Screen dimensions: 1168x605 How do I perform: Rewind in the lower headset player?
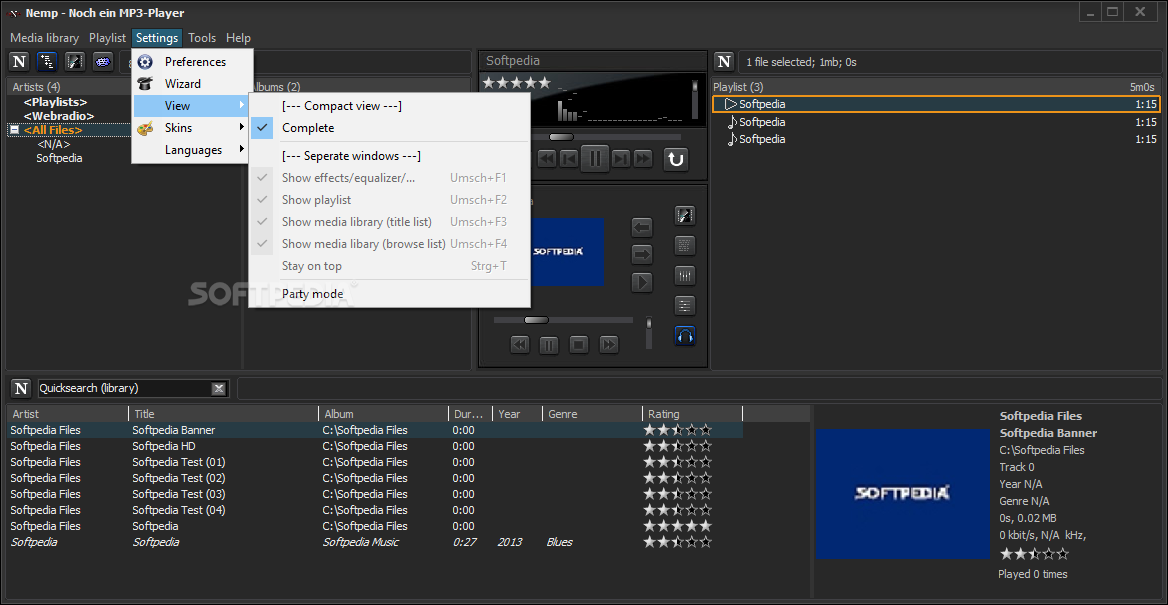coord(520,344)
